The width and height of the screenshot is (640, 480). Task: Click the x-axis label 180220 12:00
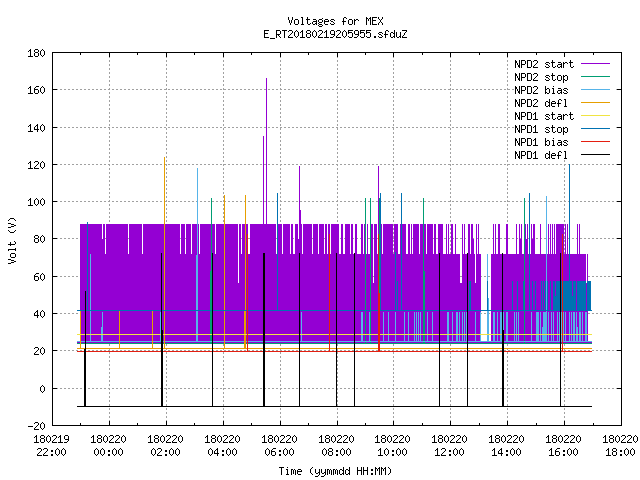(x=450, y=446)
